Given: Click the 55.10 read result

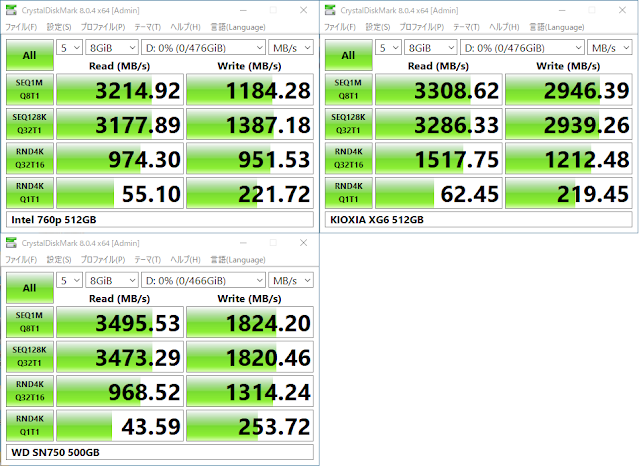Looking at the screenshot, I should (x=120, y=193).
